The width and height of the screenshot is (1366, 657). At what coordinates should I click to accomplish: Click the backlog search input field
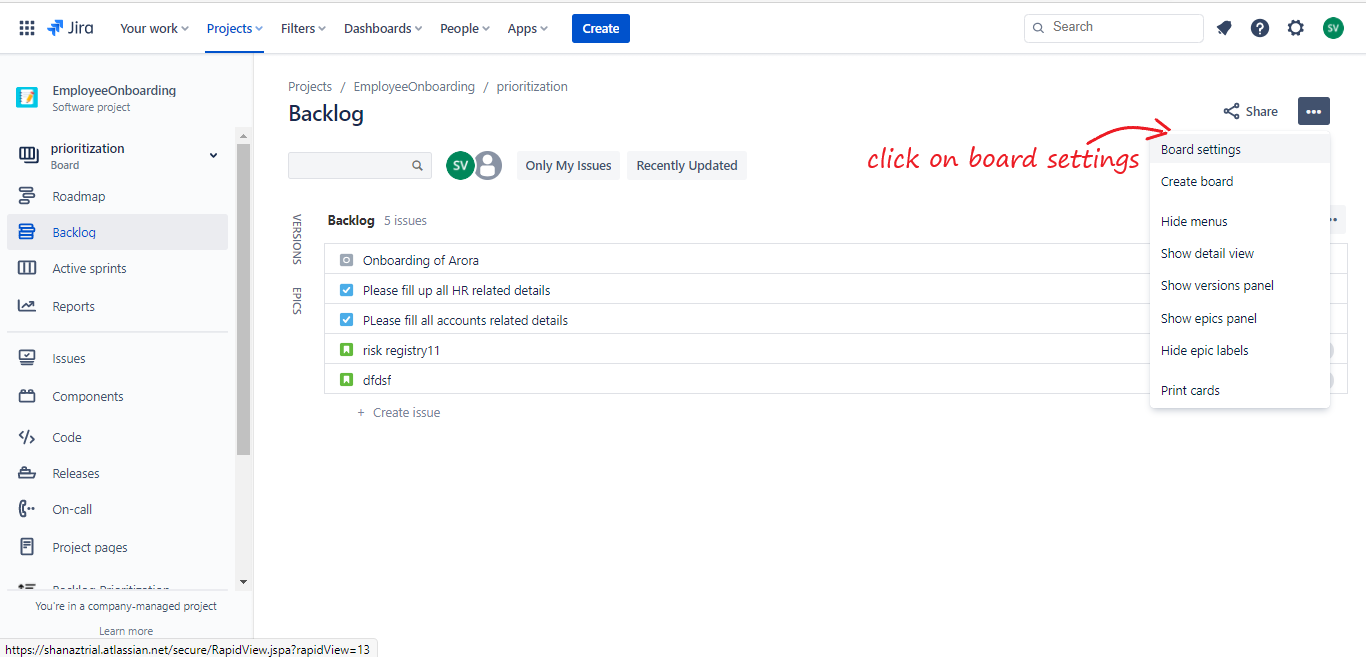pyautogui.click(x=350, y=165)
